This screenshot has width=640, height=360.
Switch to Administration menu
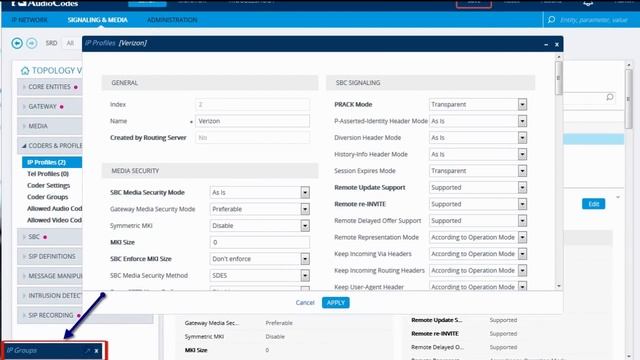tap(172, 20)
